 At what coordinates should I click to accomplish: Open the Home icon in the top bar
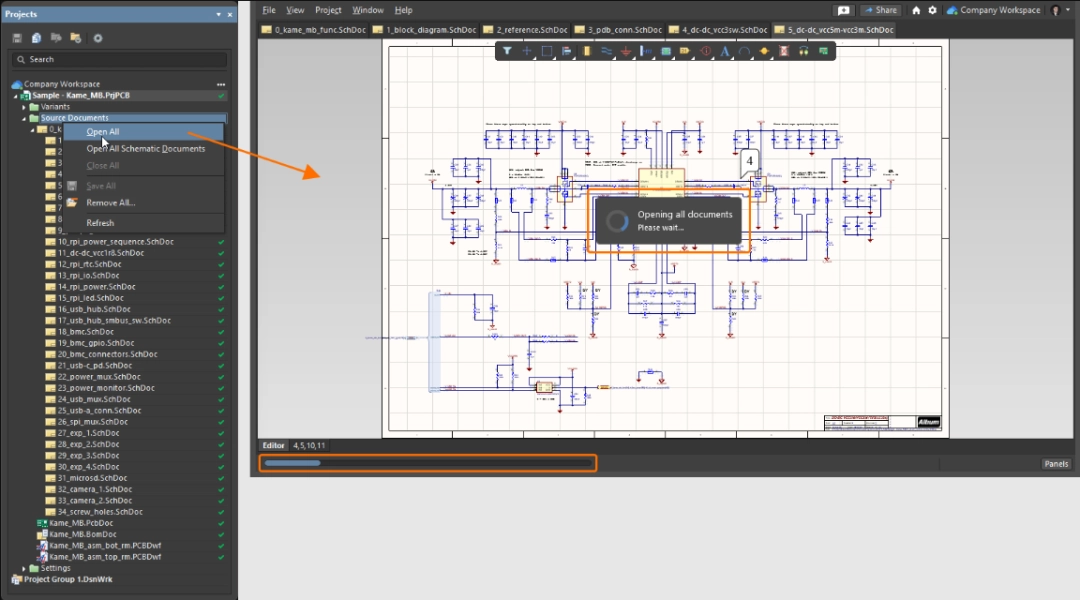point(915,10)
